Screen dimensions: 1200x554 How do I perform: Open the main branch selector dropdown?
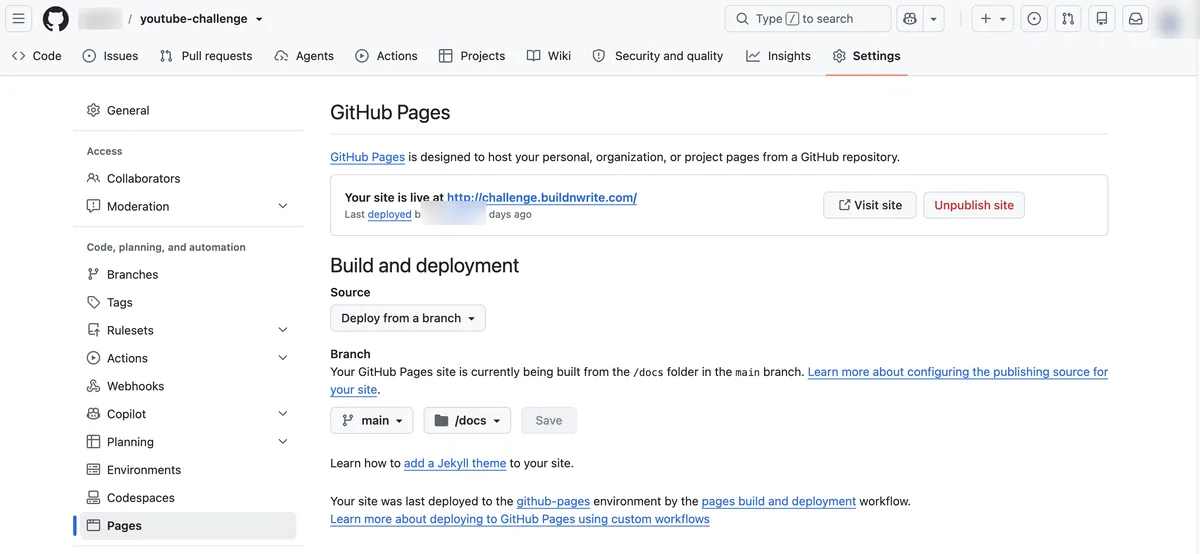pos(372,420)
